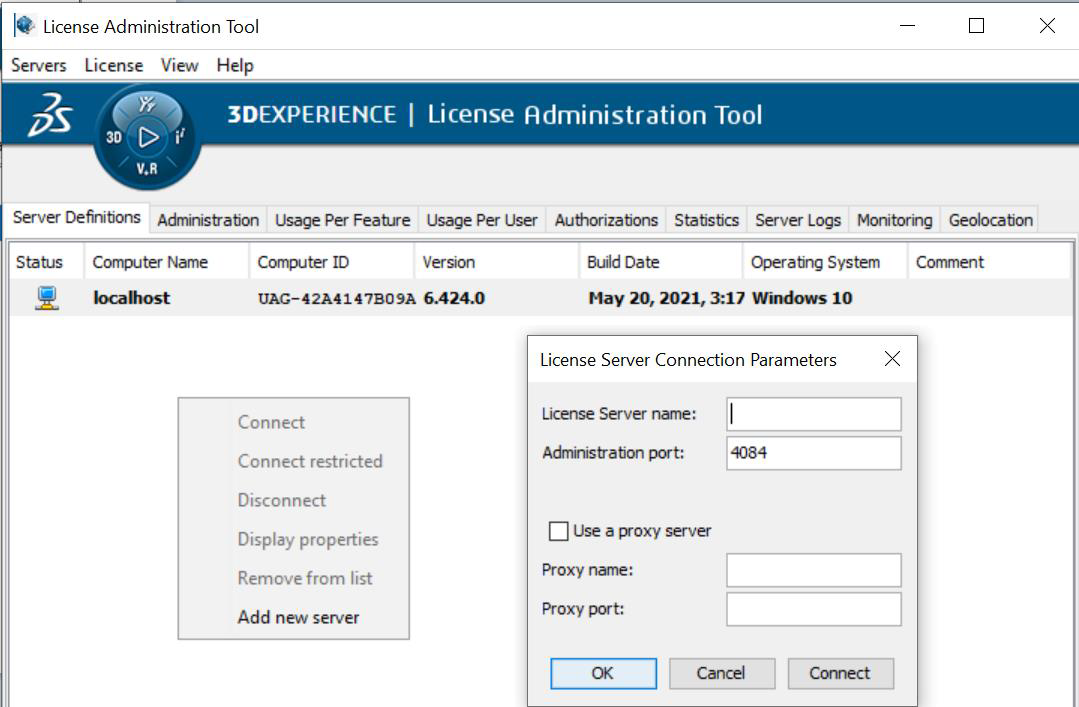Focus the License Server name field
The width and height of the screenshot is (1079, 707).
(x=813, y=414)
